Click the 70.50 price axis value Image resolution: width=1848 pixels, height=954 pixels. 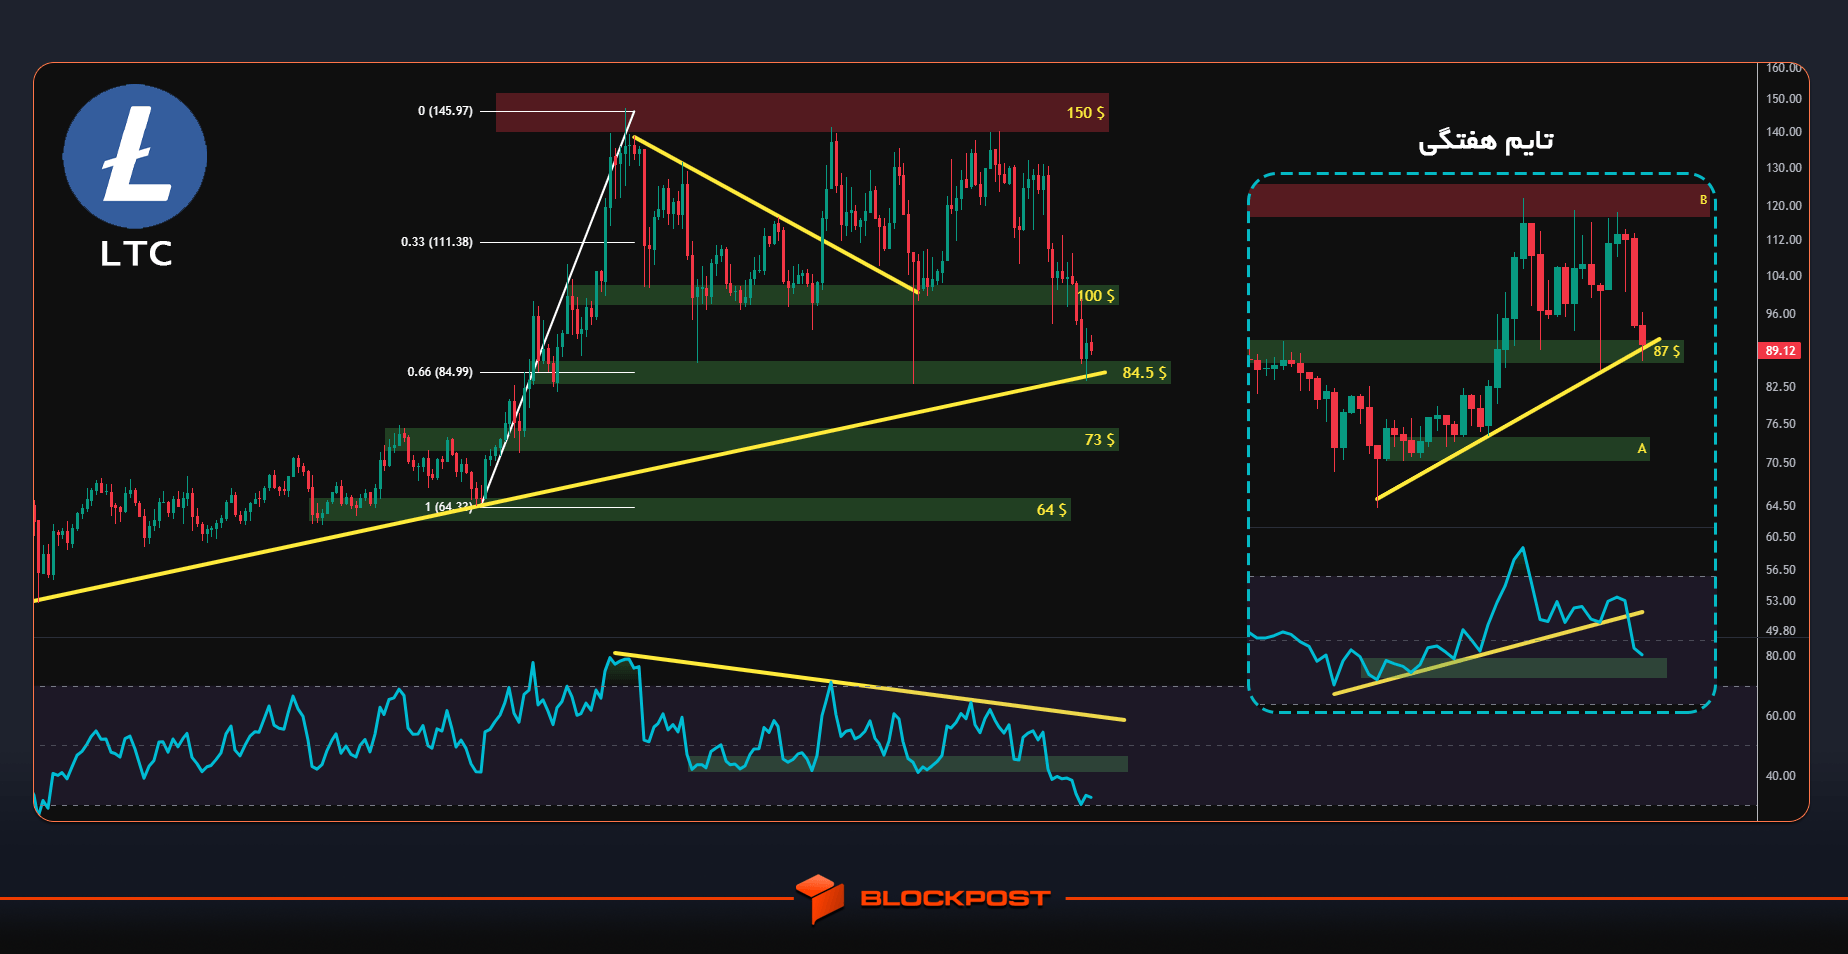1781,463
